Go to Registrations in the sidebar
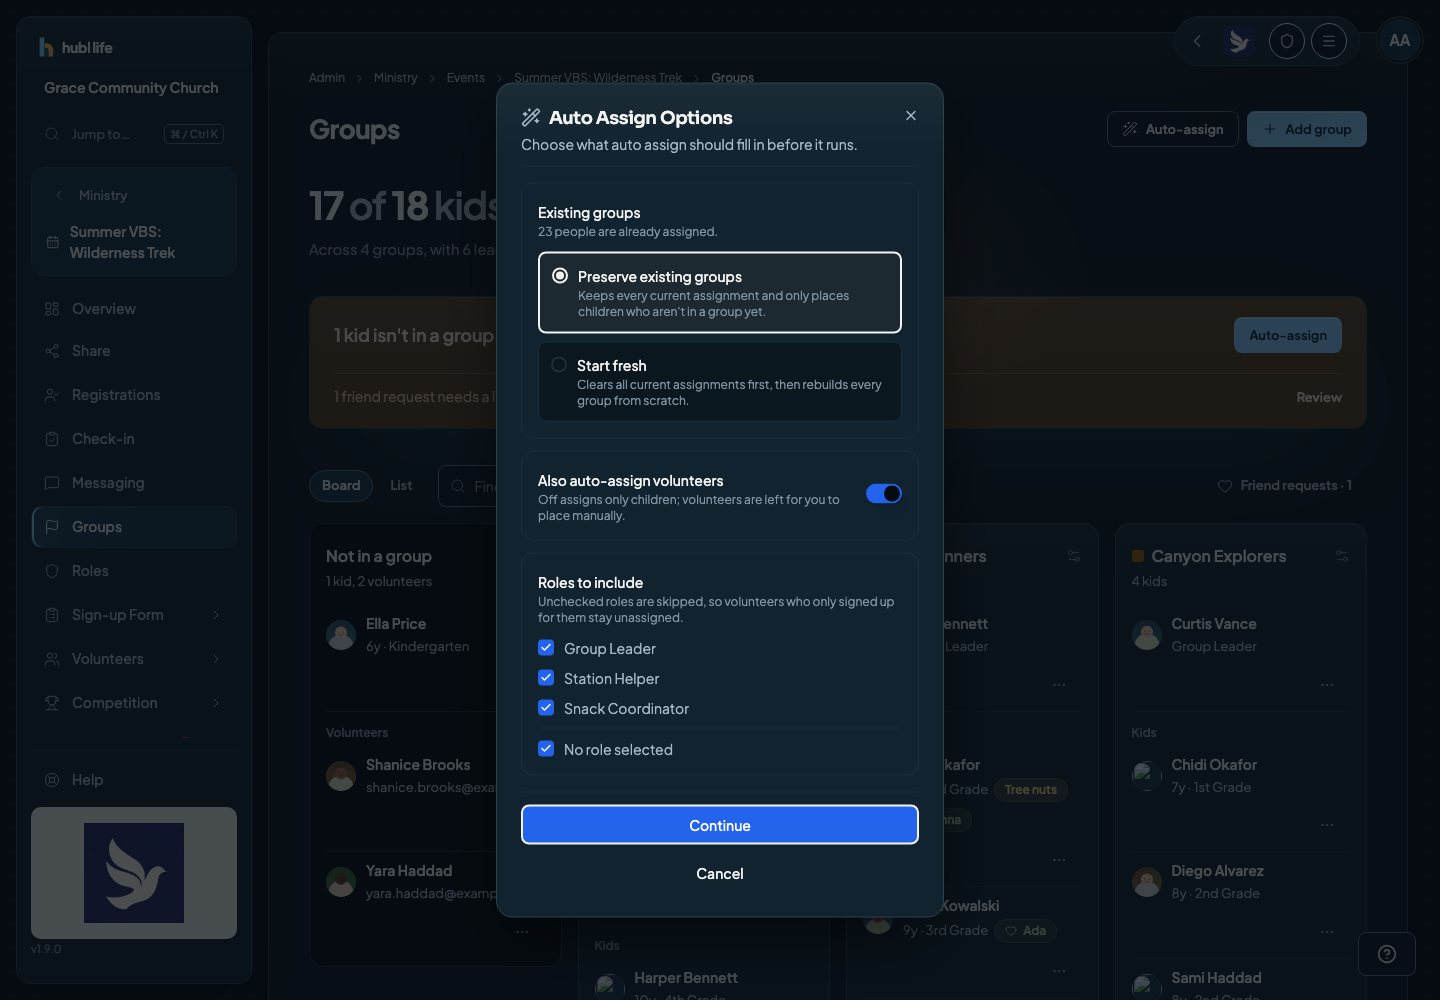Image resolution: width=1440 pixels, height=1000 pixels. [134, 395]
